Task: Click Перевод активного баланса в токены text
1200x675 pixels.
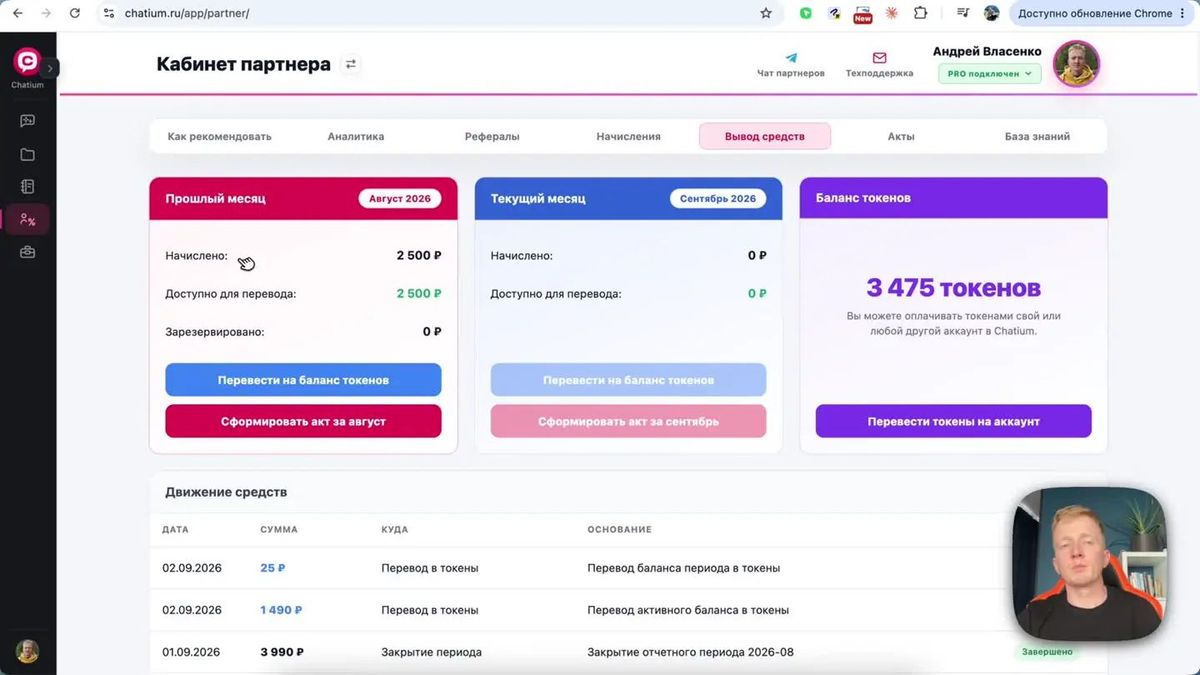Action: pyautogui.click(x=688, y=610)
